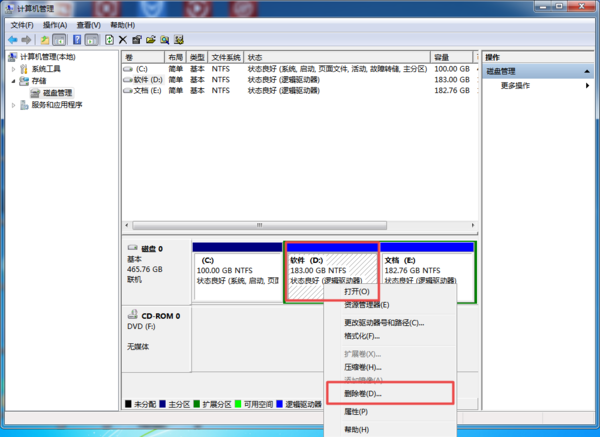
Task: Click the 无媒体 text under CD-ROM 0
Action: coord(138,347)
